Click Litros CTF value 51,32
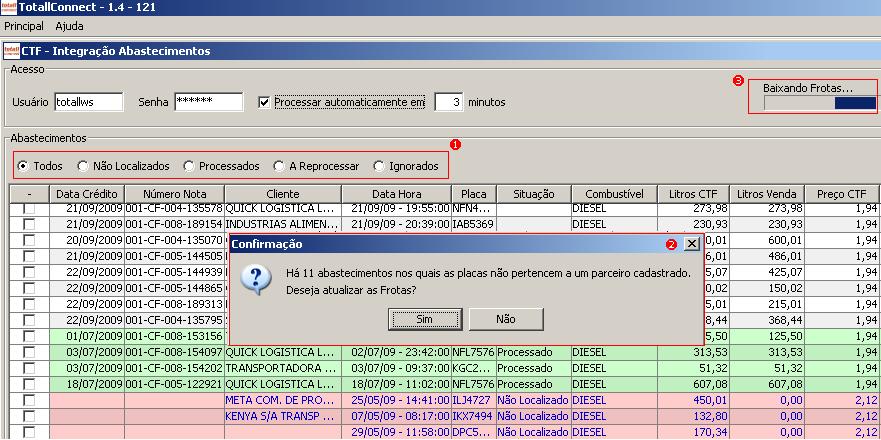Screen dimensions: 881x440 point(694,368)
